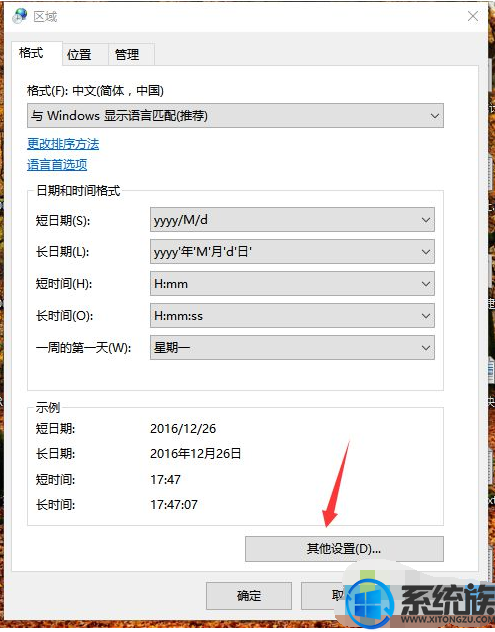Click the 2016/12/26 short date example text
Image resolution: width=495 pixels, height=632 pixels.
183,428
